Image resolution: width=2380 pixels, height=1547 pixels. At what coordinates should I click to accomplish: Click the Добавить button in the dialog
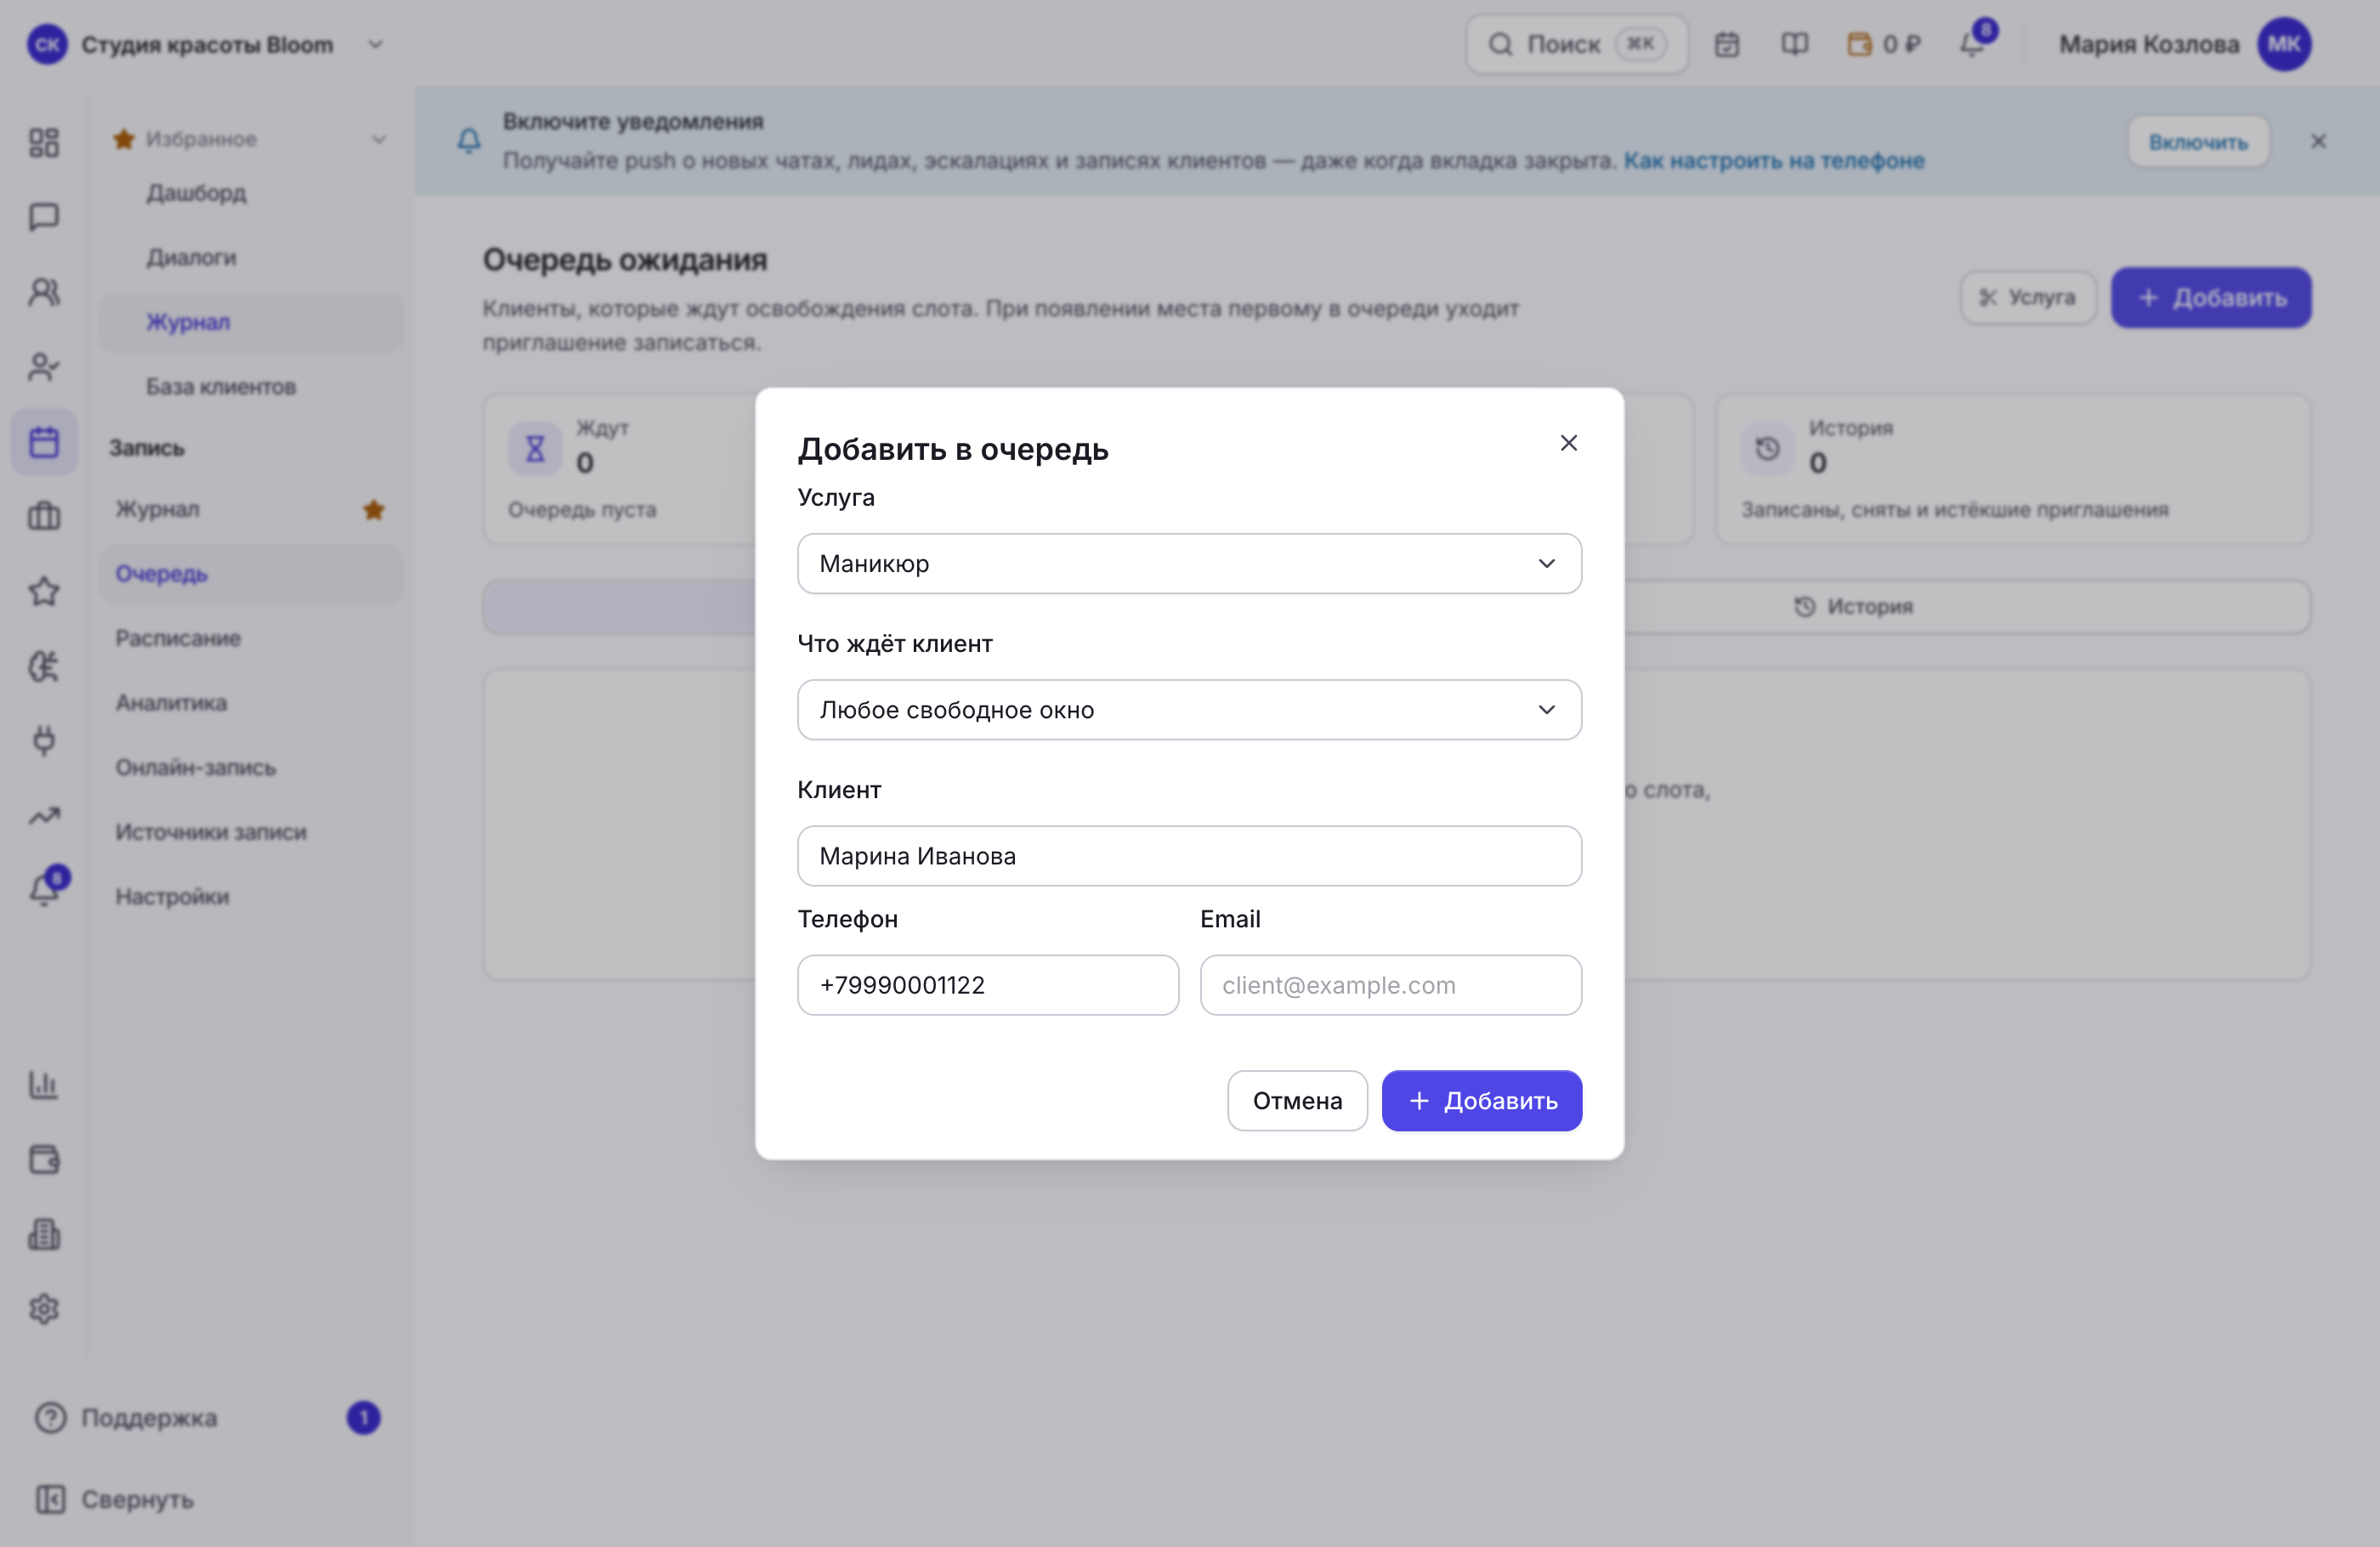[1481, 1100]
